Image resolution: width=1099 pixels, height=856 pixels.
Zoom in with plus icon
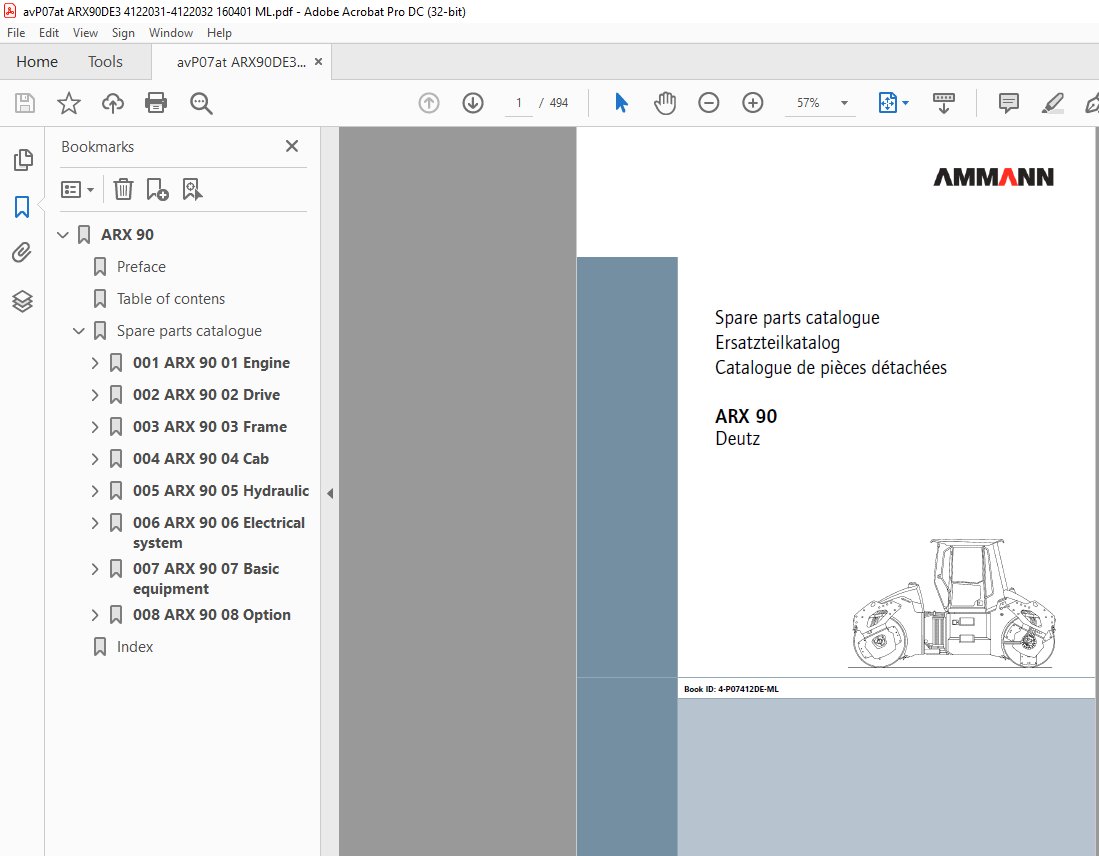tap(753, 103)
